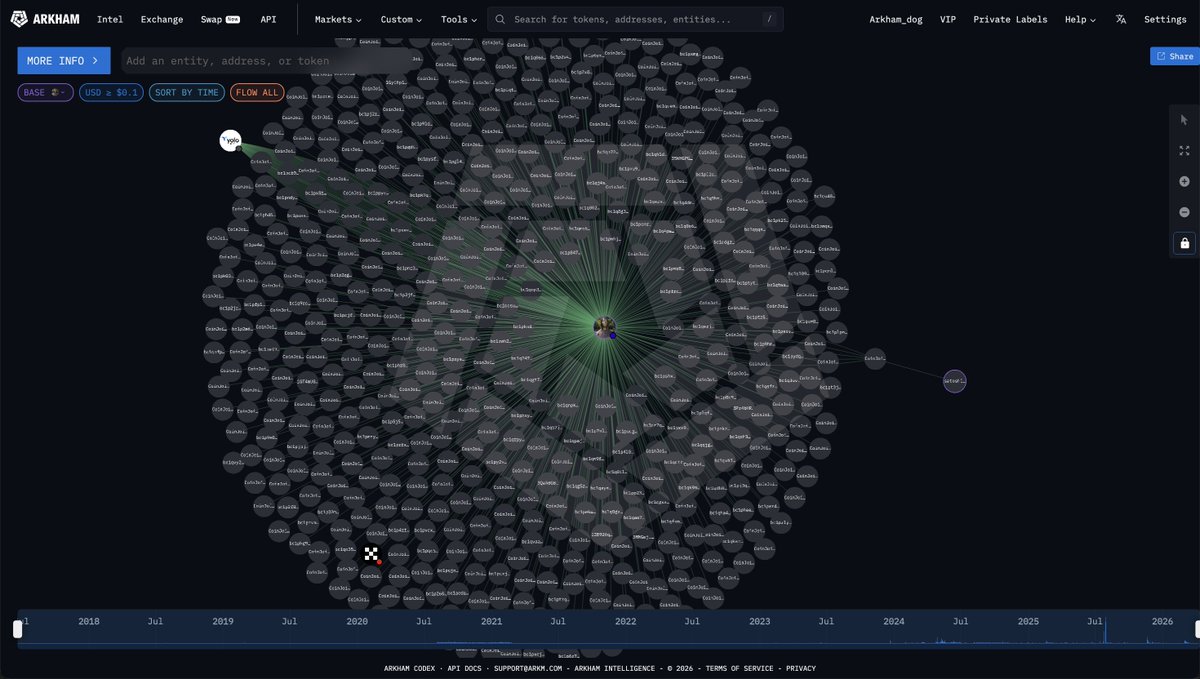Image resolution: width=1200 pixels, height=679 pixels.
Task: Select the central hub avatar node
Action: [604, 327]
